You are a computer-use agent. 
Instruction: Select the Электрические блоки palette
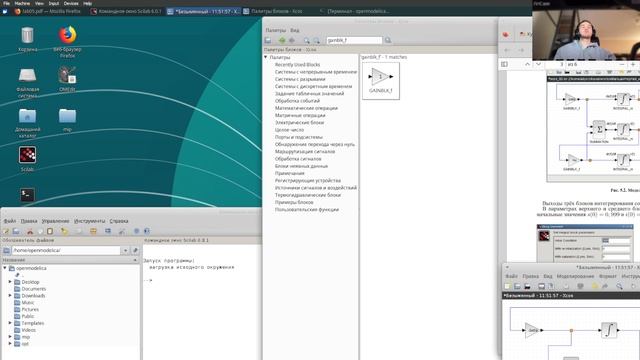point(299,122)
